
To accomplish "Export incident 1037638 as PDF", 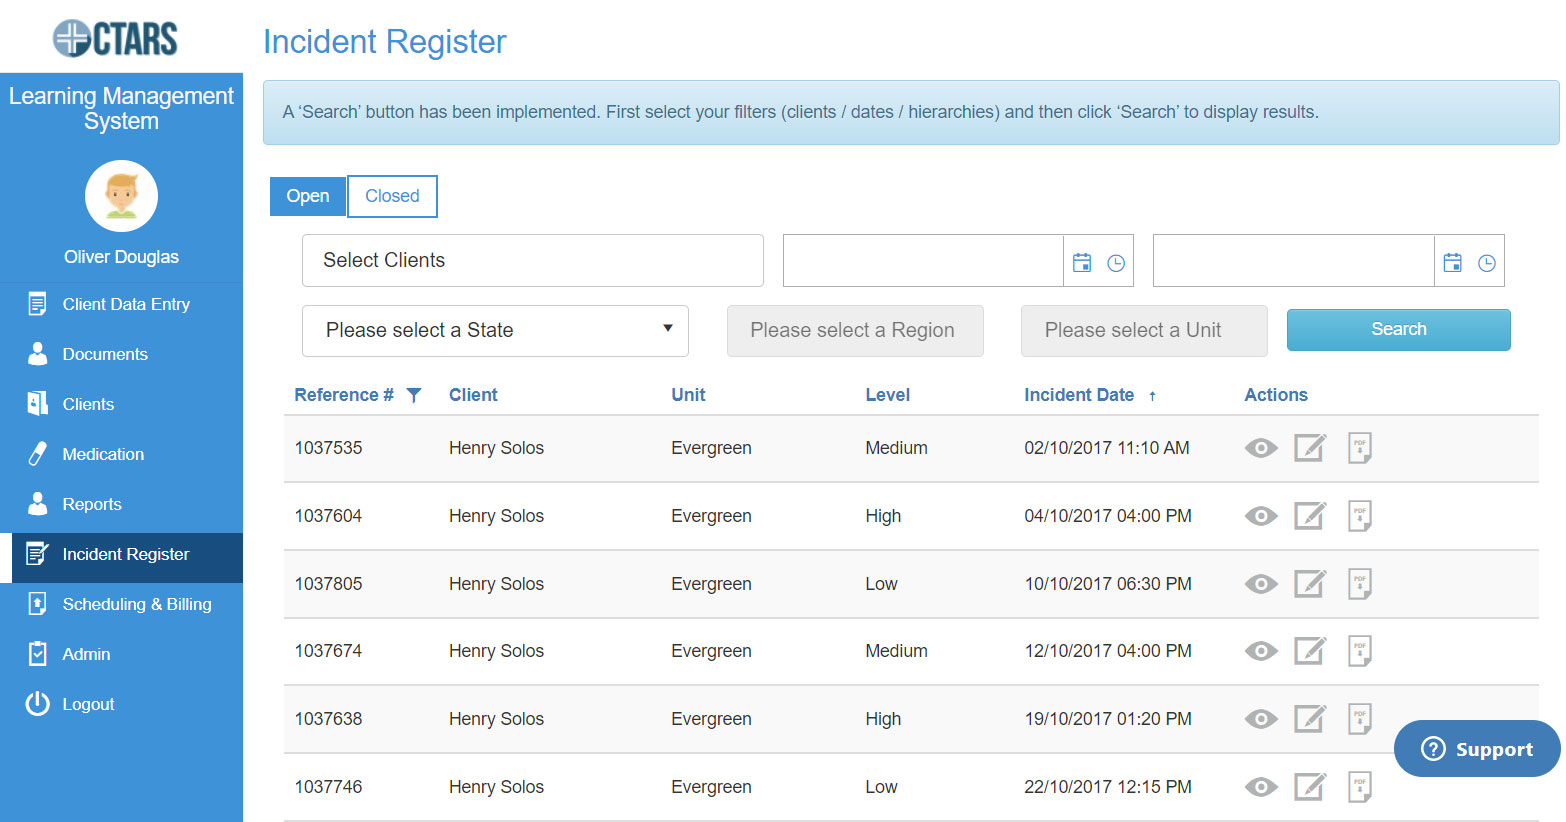I will [1359, 719].
